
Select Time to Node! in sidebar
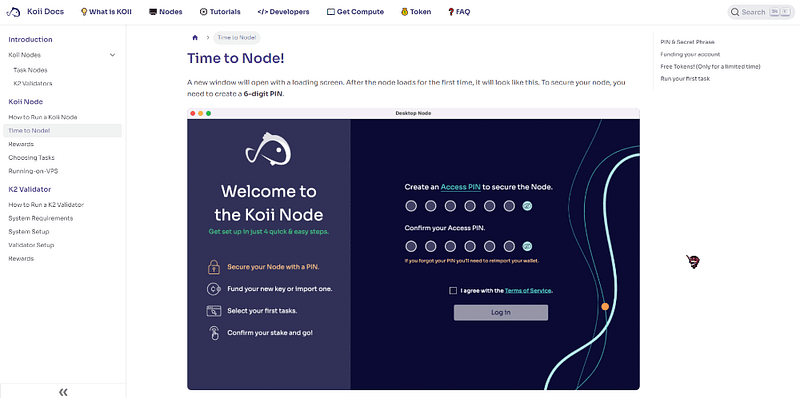pyautogui.click(x=62, y=131)
